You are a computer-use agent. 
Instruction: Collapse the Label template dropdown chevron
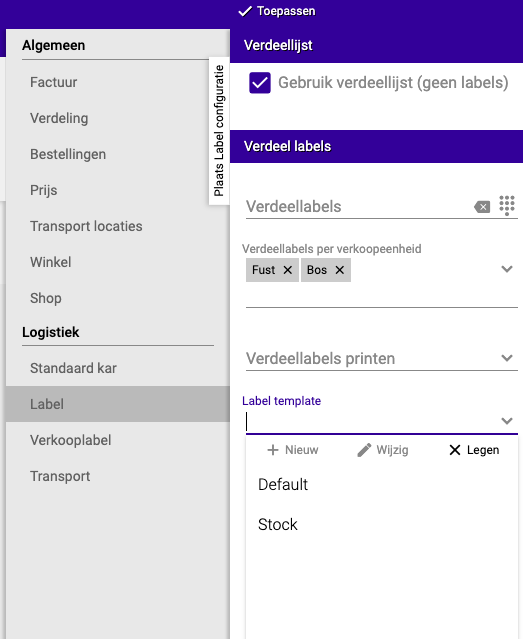click(x=507, y=421)
